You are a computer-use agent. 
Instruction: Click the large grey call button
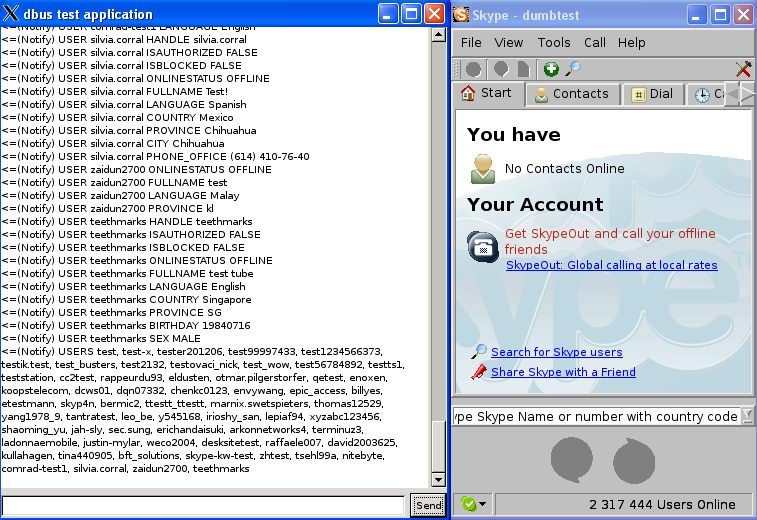pos(570,458)
